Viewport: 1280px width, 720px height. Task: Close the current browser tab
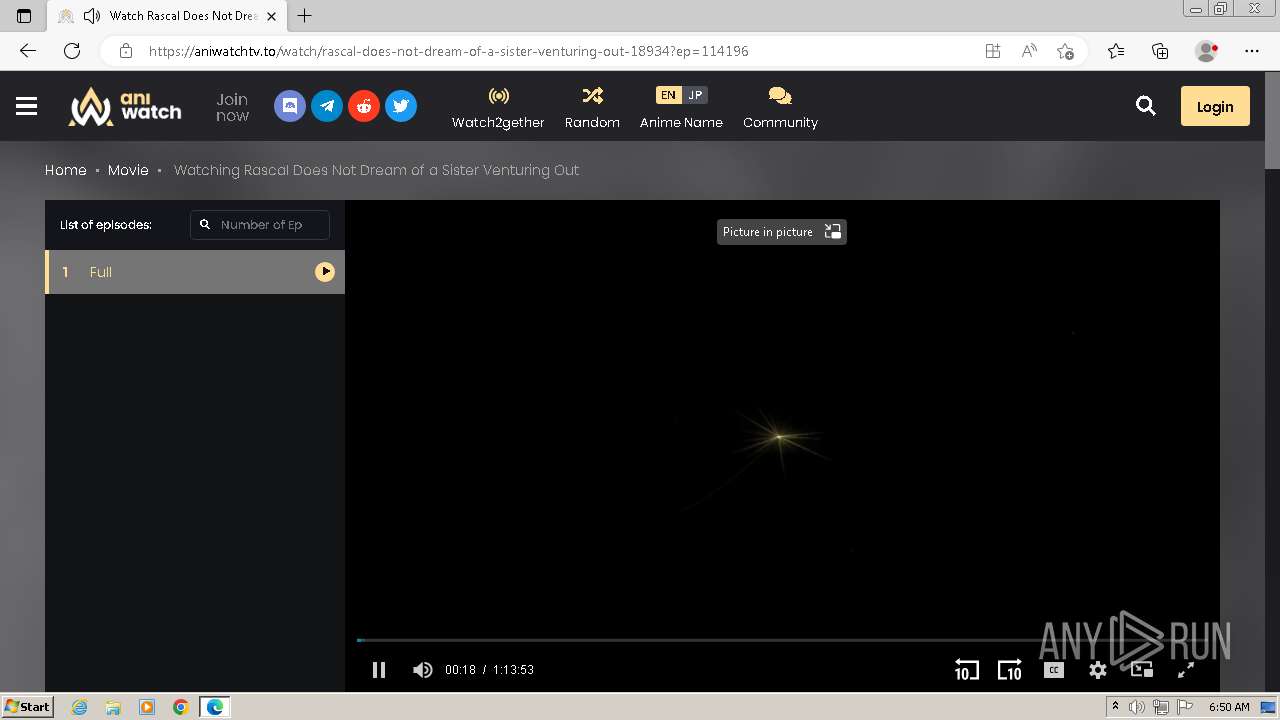pyautogui.click(x=271, y=16)
